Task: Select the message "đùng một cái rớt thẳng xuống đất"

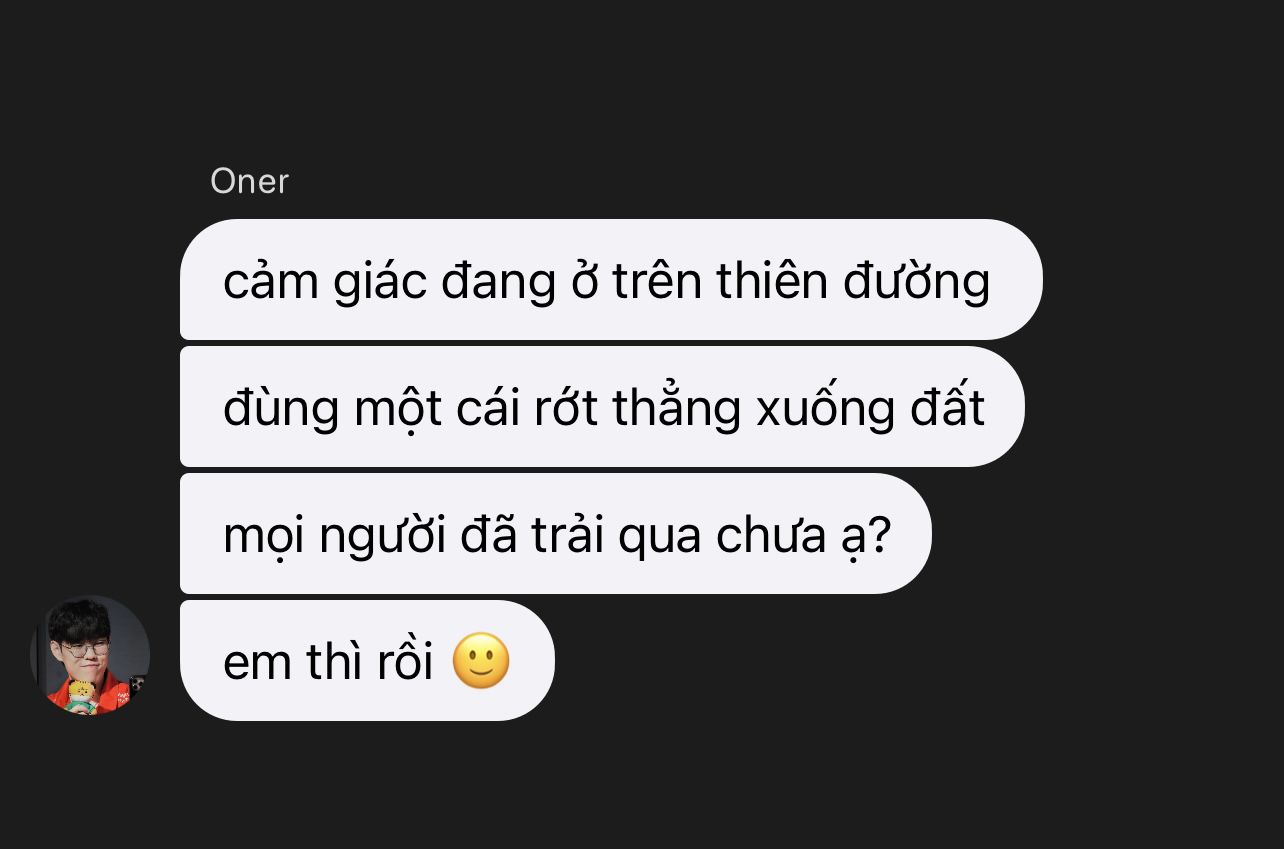Action: point(602,406)
